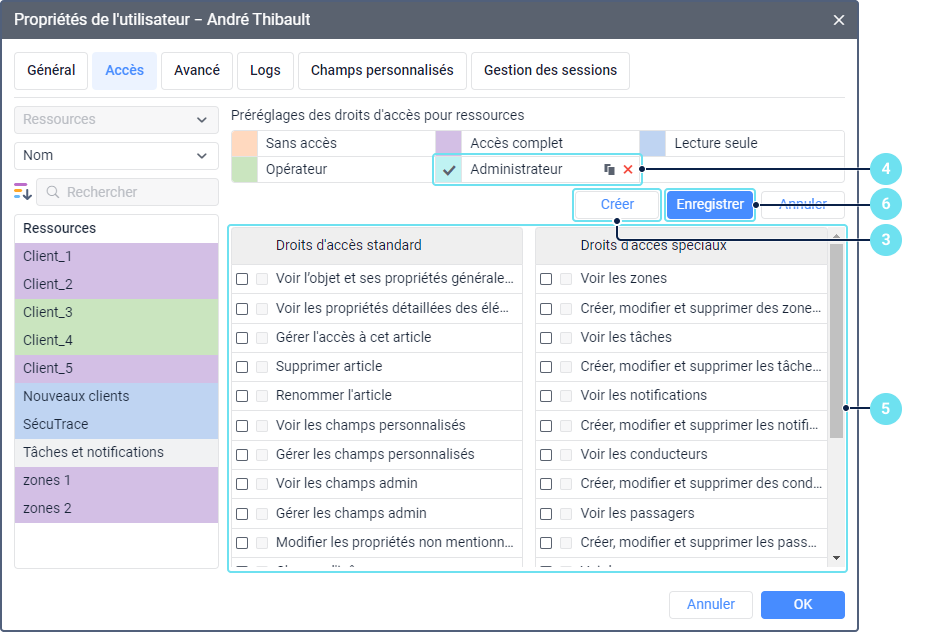Switch to the Logs tab

[265, 71]
